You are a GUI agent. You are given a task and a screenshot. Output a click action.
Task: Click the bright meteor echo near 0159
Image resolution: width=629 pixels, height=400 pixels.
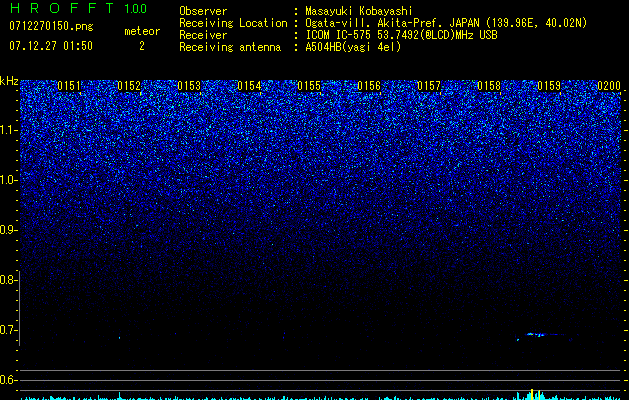click(x=536, y=334)
